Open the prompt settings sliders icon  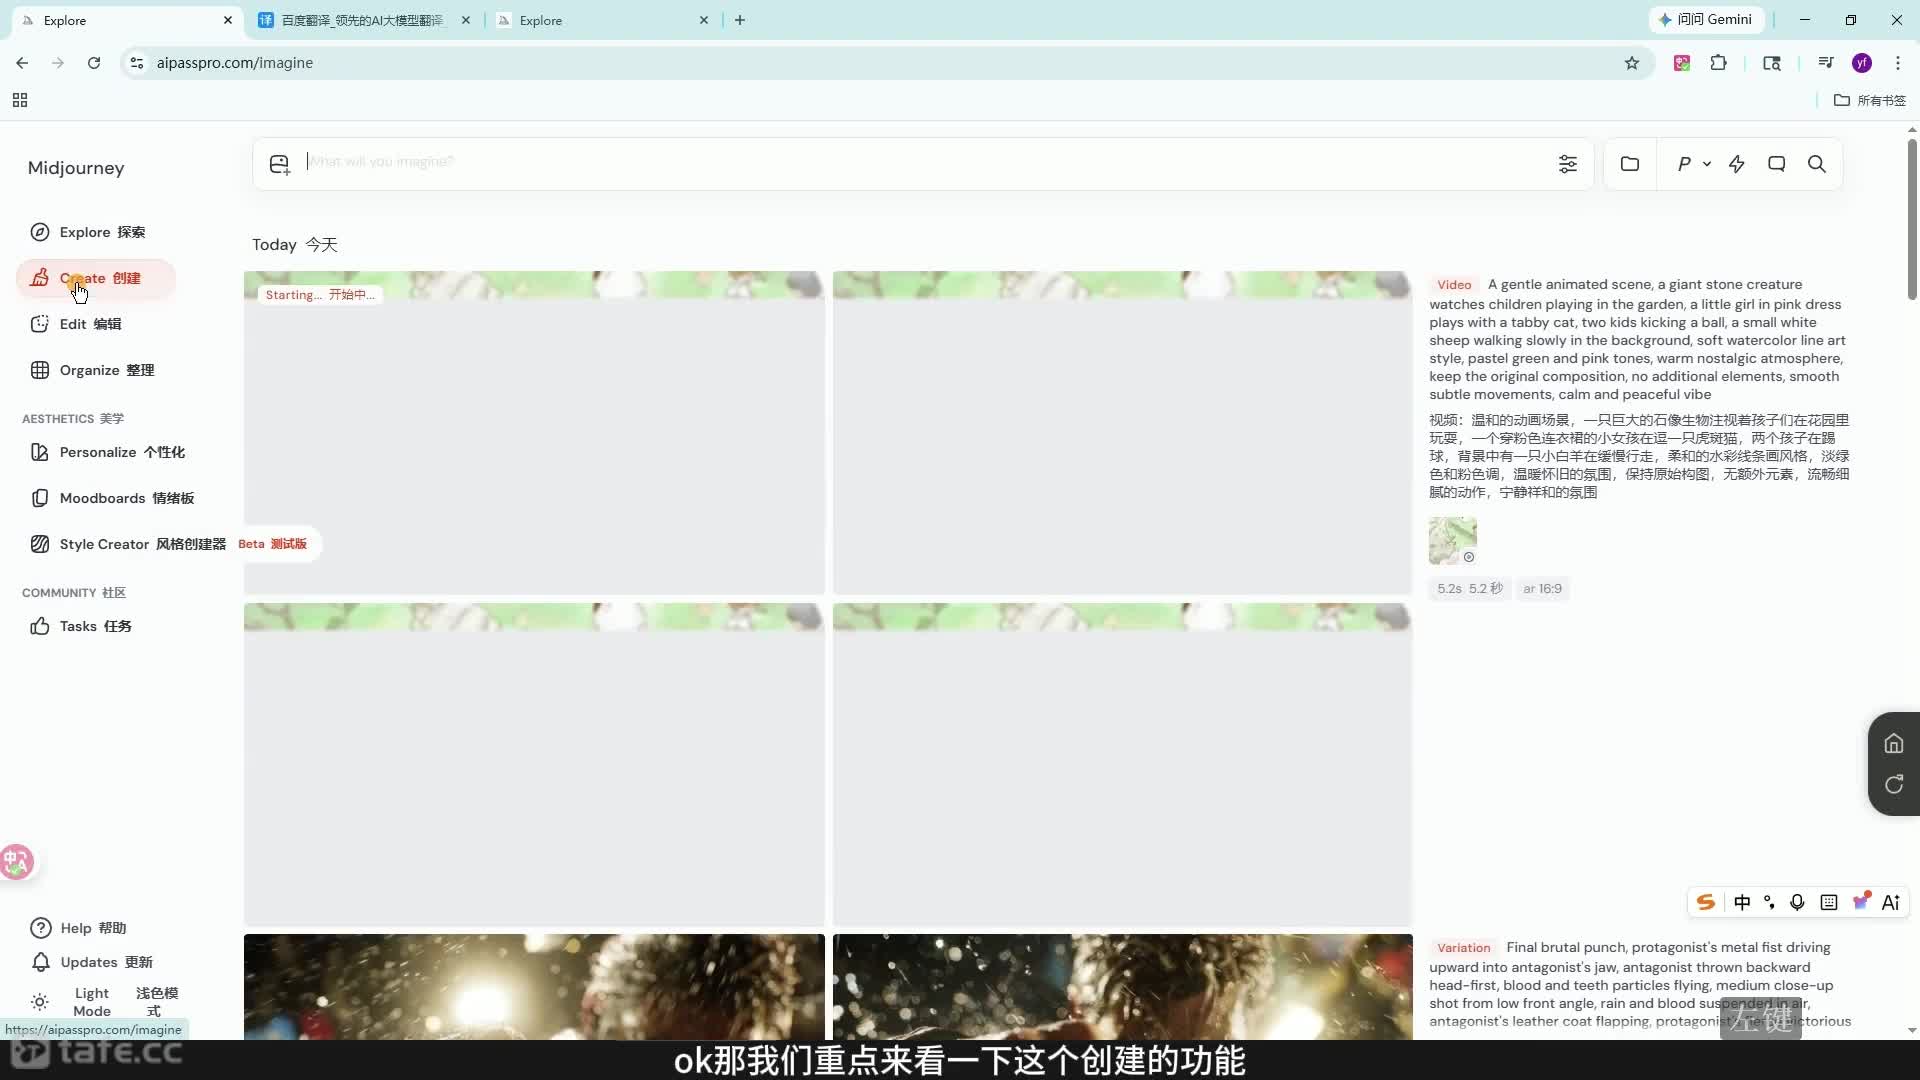[x=1567, y=164]
